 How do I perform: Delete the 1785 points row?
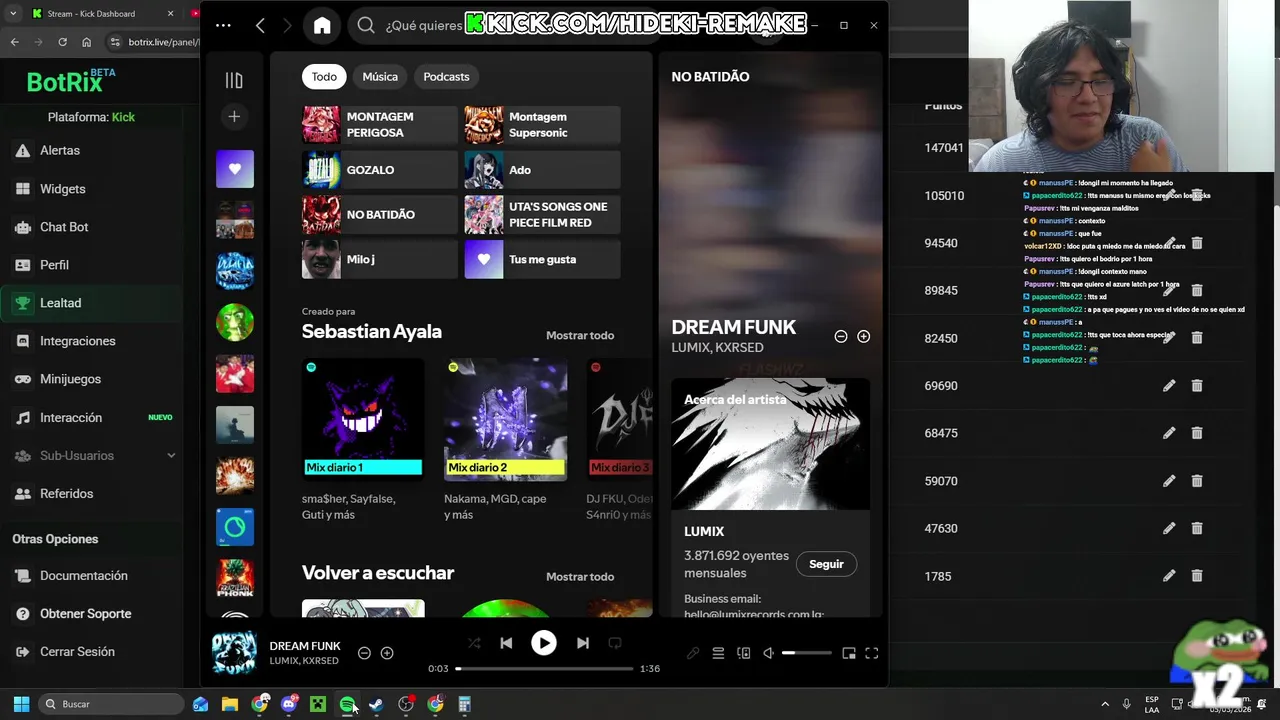point(1197,576)
